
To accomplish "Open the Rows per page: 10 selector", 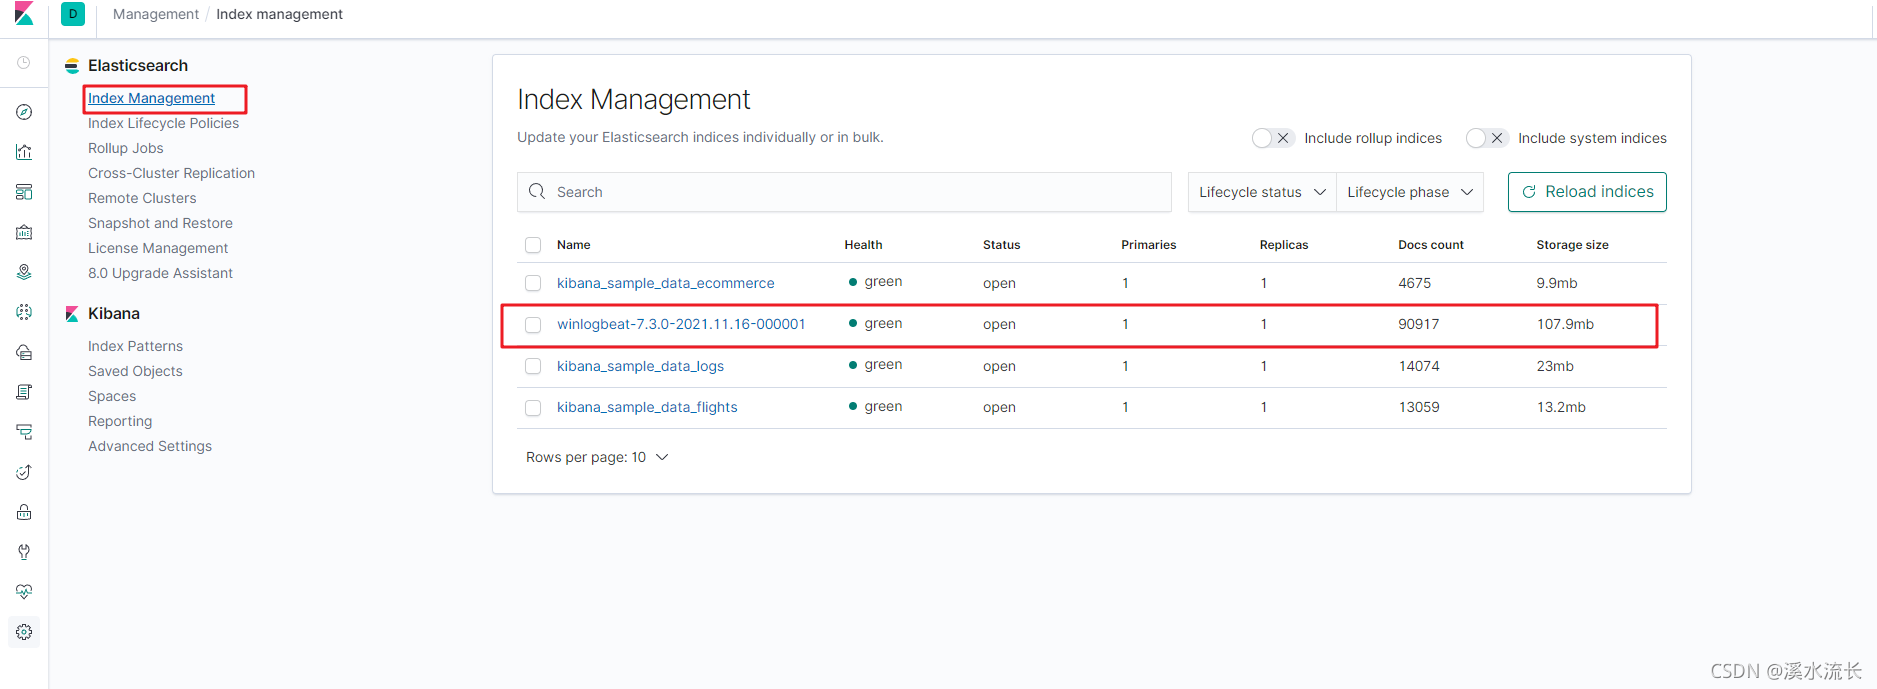I will click(597, 457).
